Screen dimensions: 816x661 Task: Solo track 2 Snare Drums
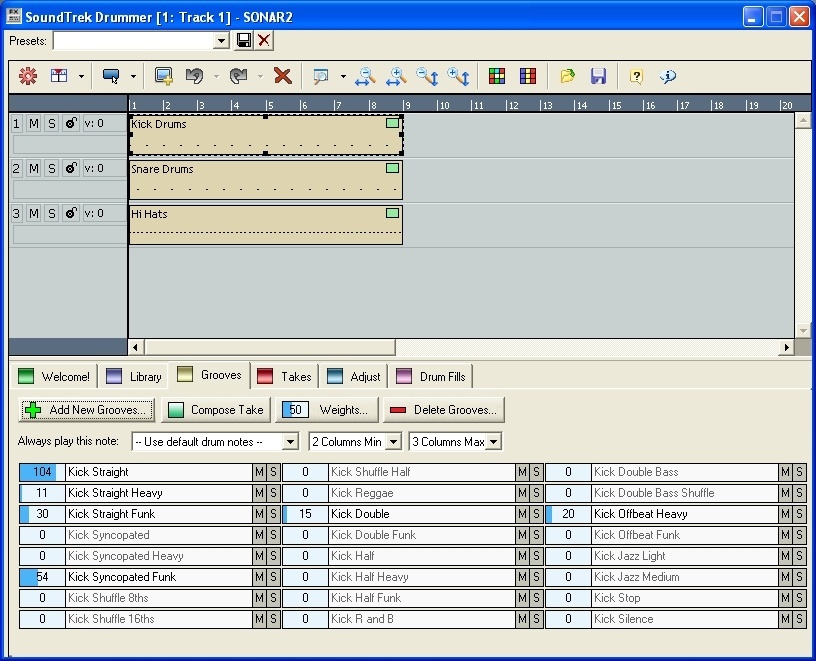point(51,168)
